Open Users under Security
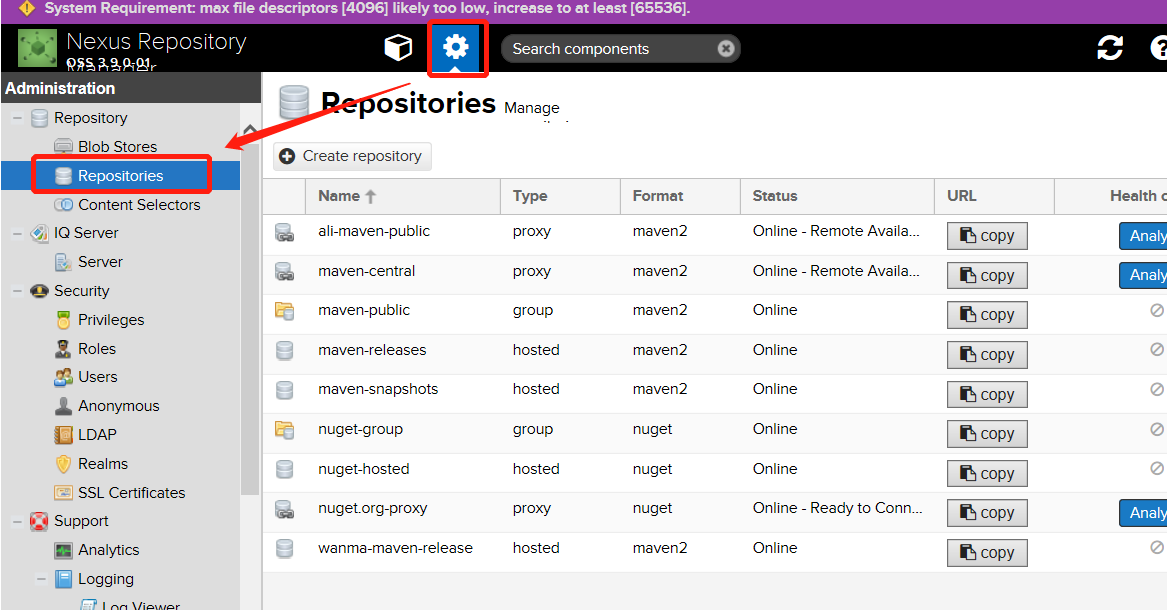1167x610 pixels. (97, 377)
